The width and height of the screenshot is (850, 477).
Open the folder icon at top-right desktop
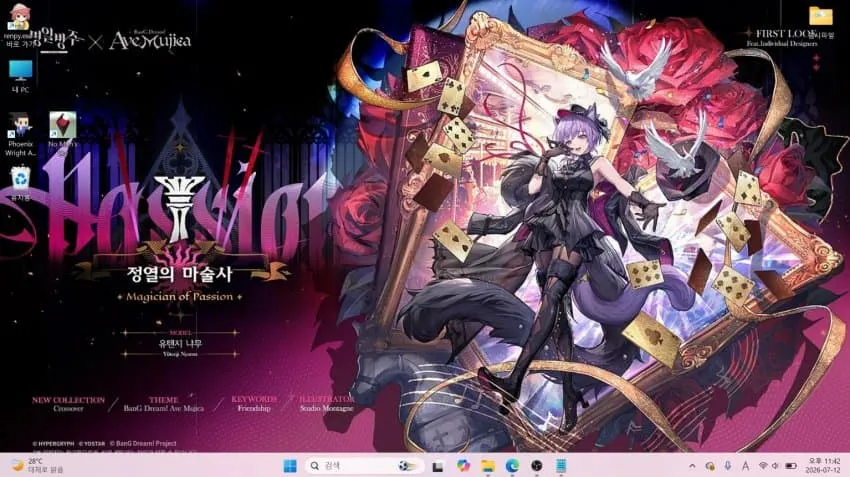tap(821, 22)
